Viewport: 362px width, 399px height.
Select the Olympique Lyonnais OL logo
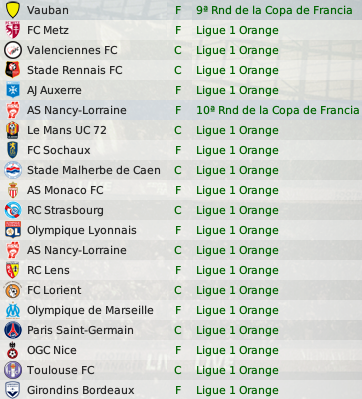[13, 230]
